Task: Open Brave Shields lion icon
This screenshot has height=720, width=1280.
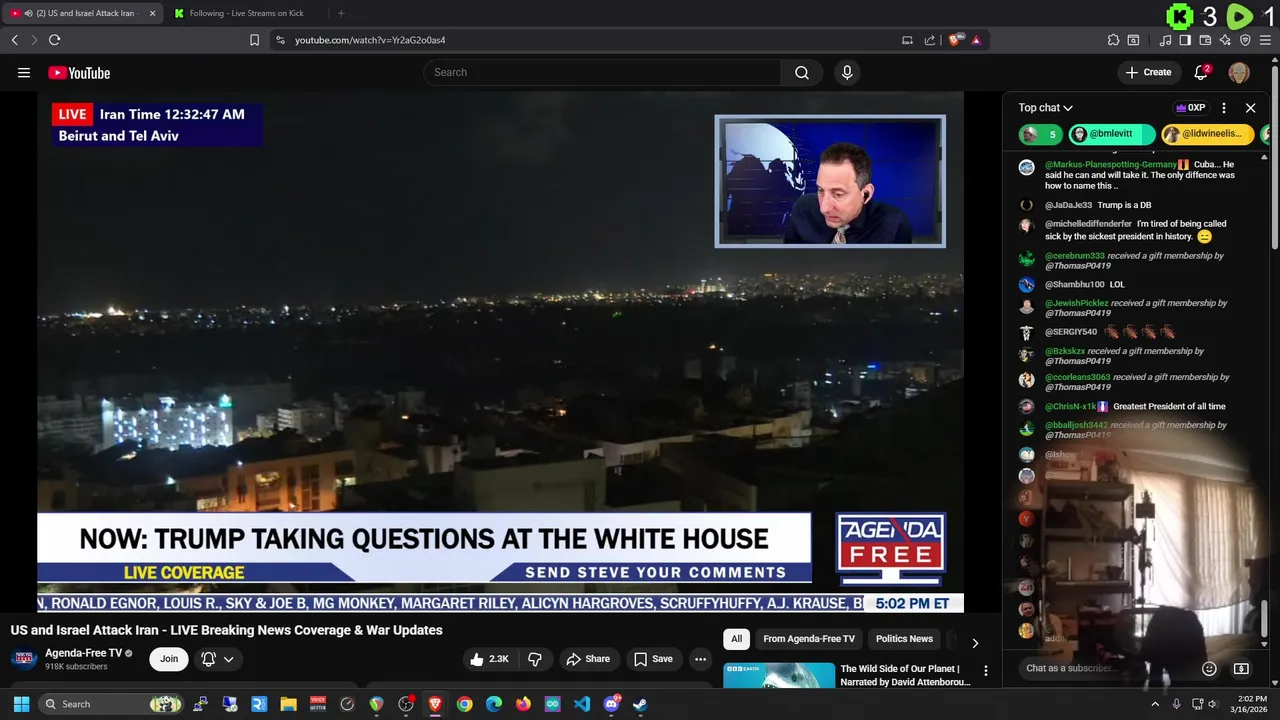Action: (955, 40)
